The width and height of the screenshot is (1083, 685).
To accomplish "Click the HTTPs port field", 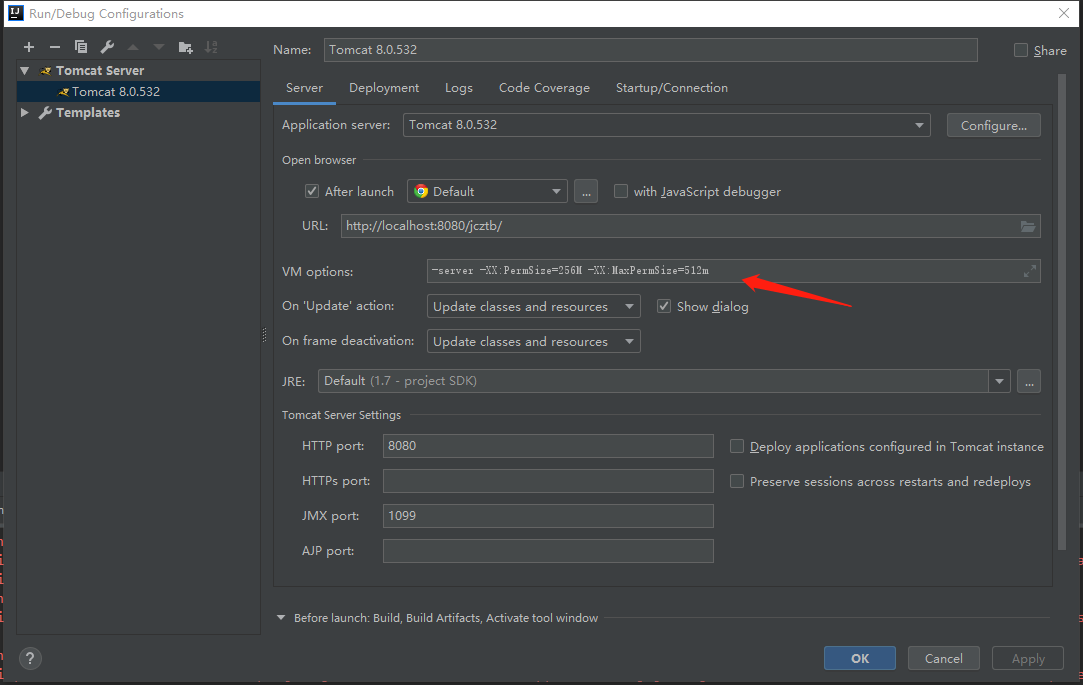I will click(548, 481).
